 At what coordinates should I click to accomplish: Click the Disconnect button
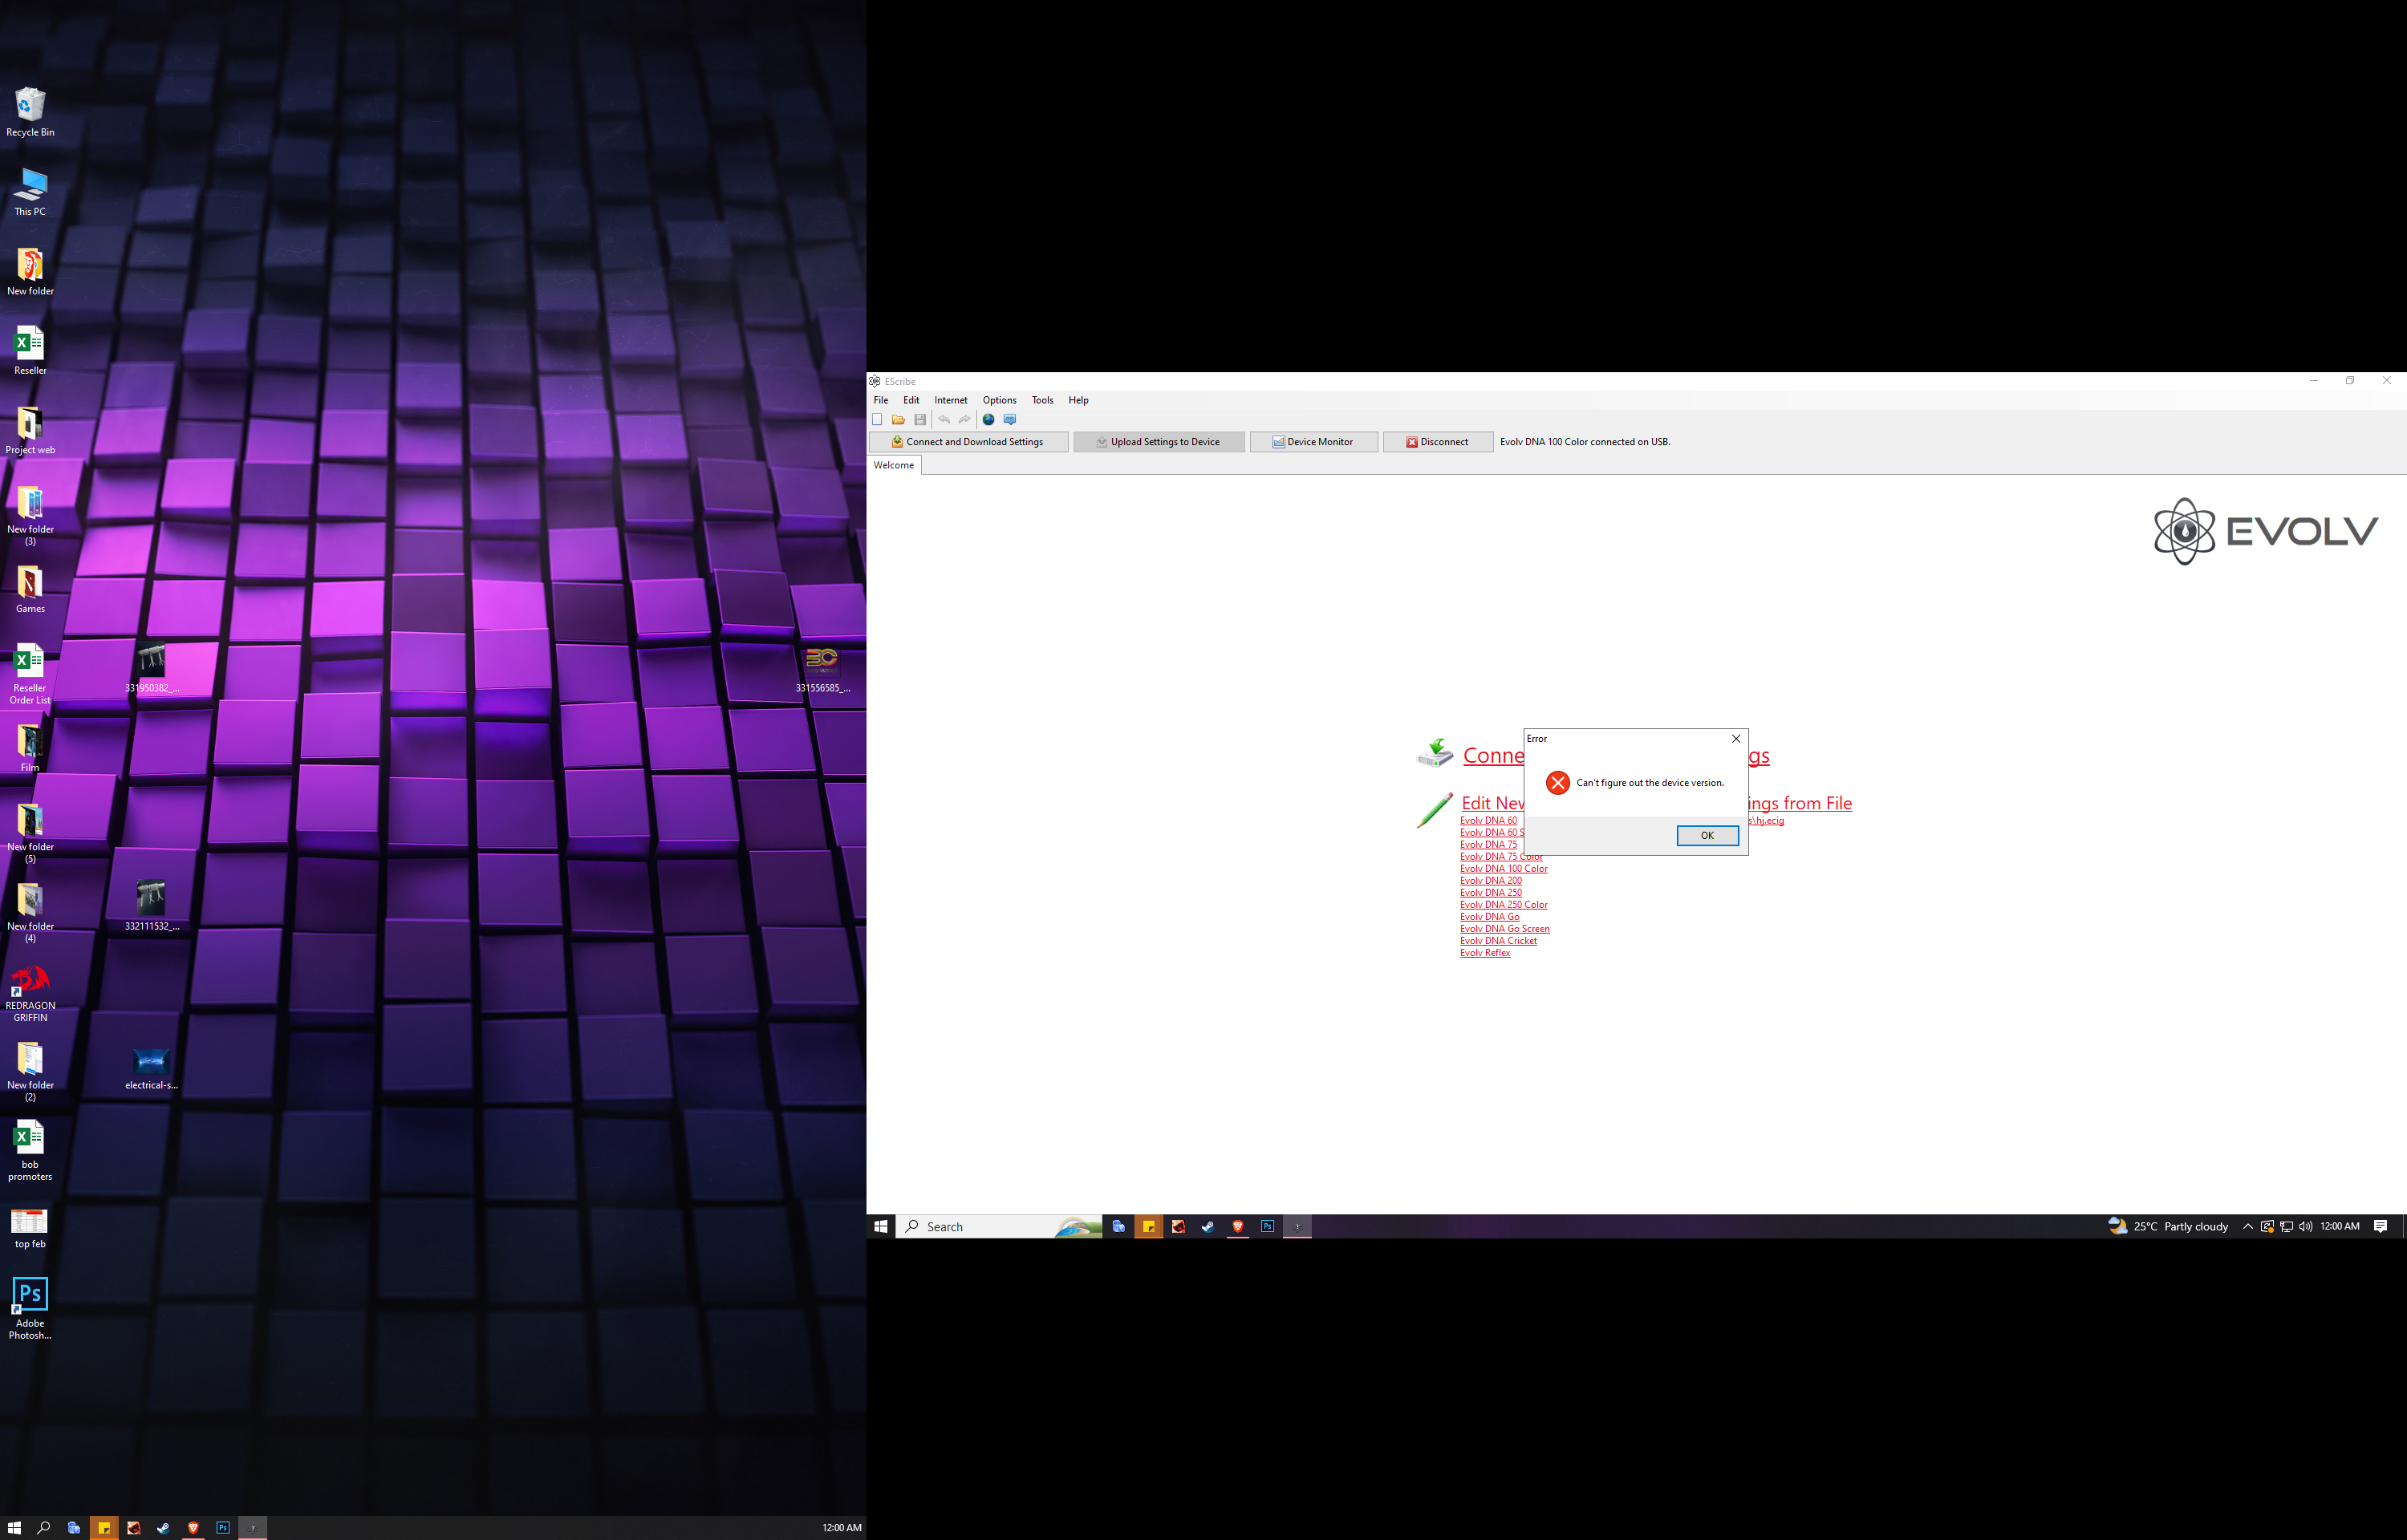pos(1437,442)
